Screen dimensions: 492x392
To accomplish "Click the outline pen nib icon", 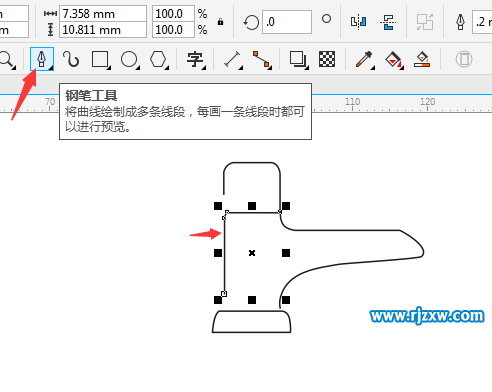I will click(461, 22).
